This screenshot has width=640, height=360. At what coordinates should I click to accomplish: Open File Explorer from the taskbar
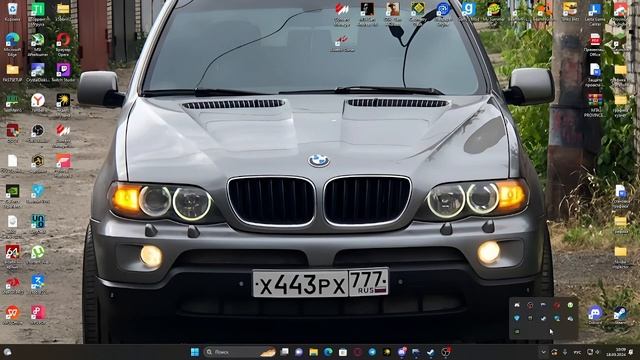coord(313,352)
